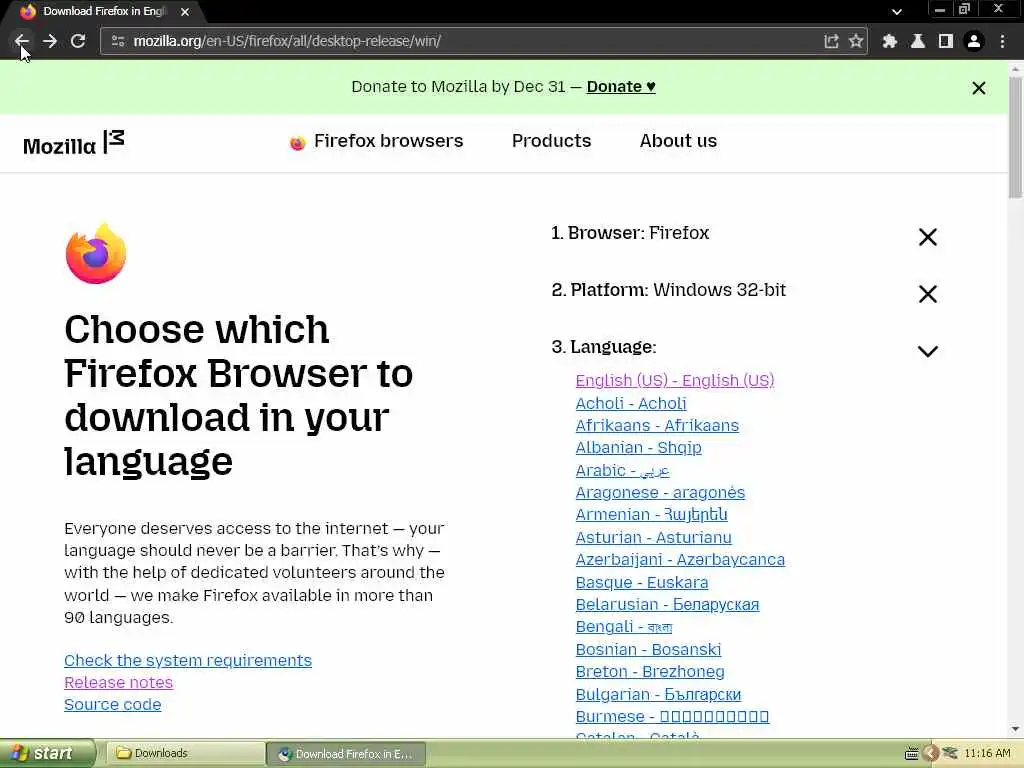Image resolution: width=1024 pixels, height=768 pixels.
Task: Open the profile avatar icon
Action: pos(974,41)
